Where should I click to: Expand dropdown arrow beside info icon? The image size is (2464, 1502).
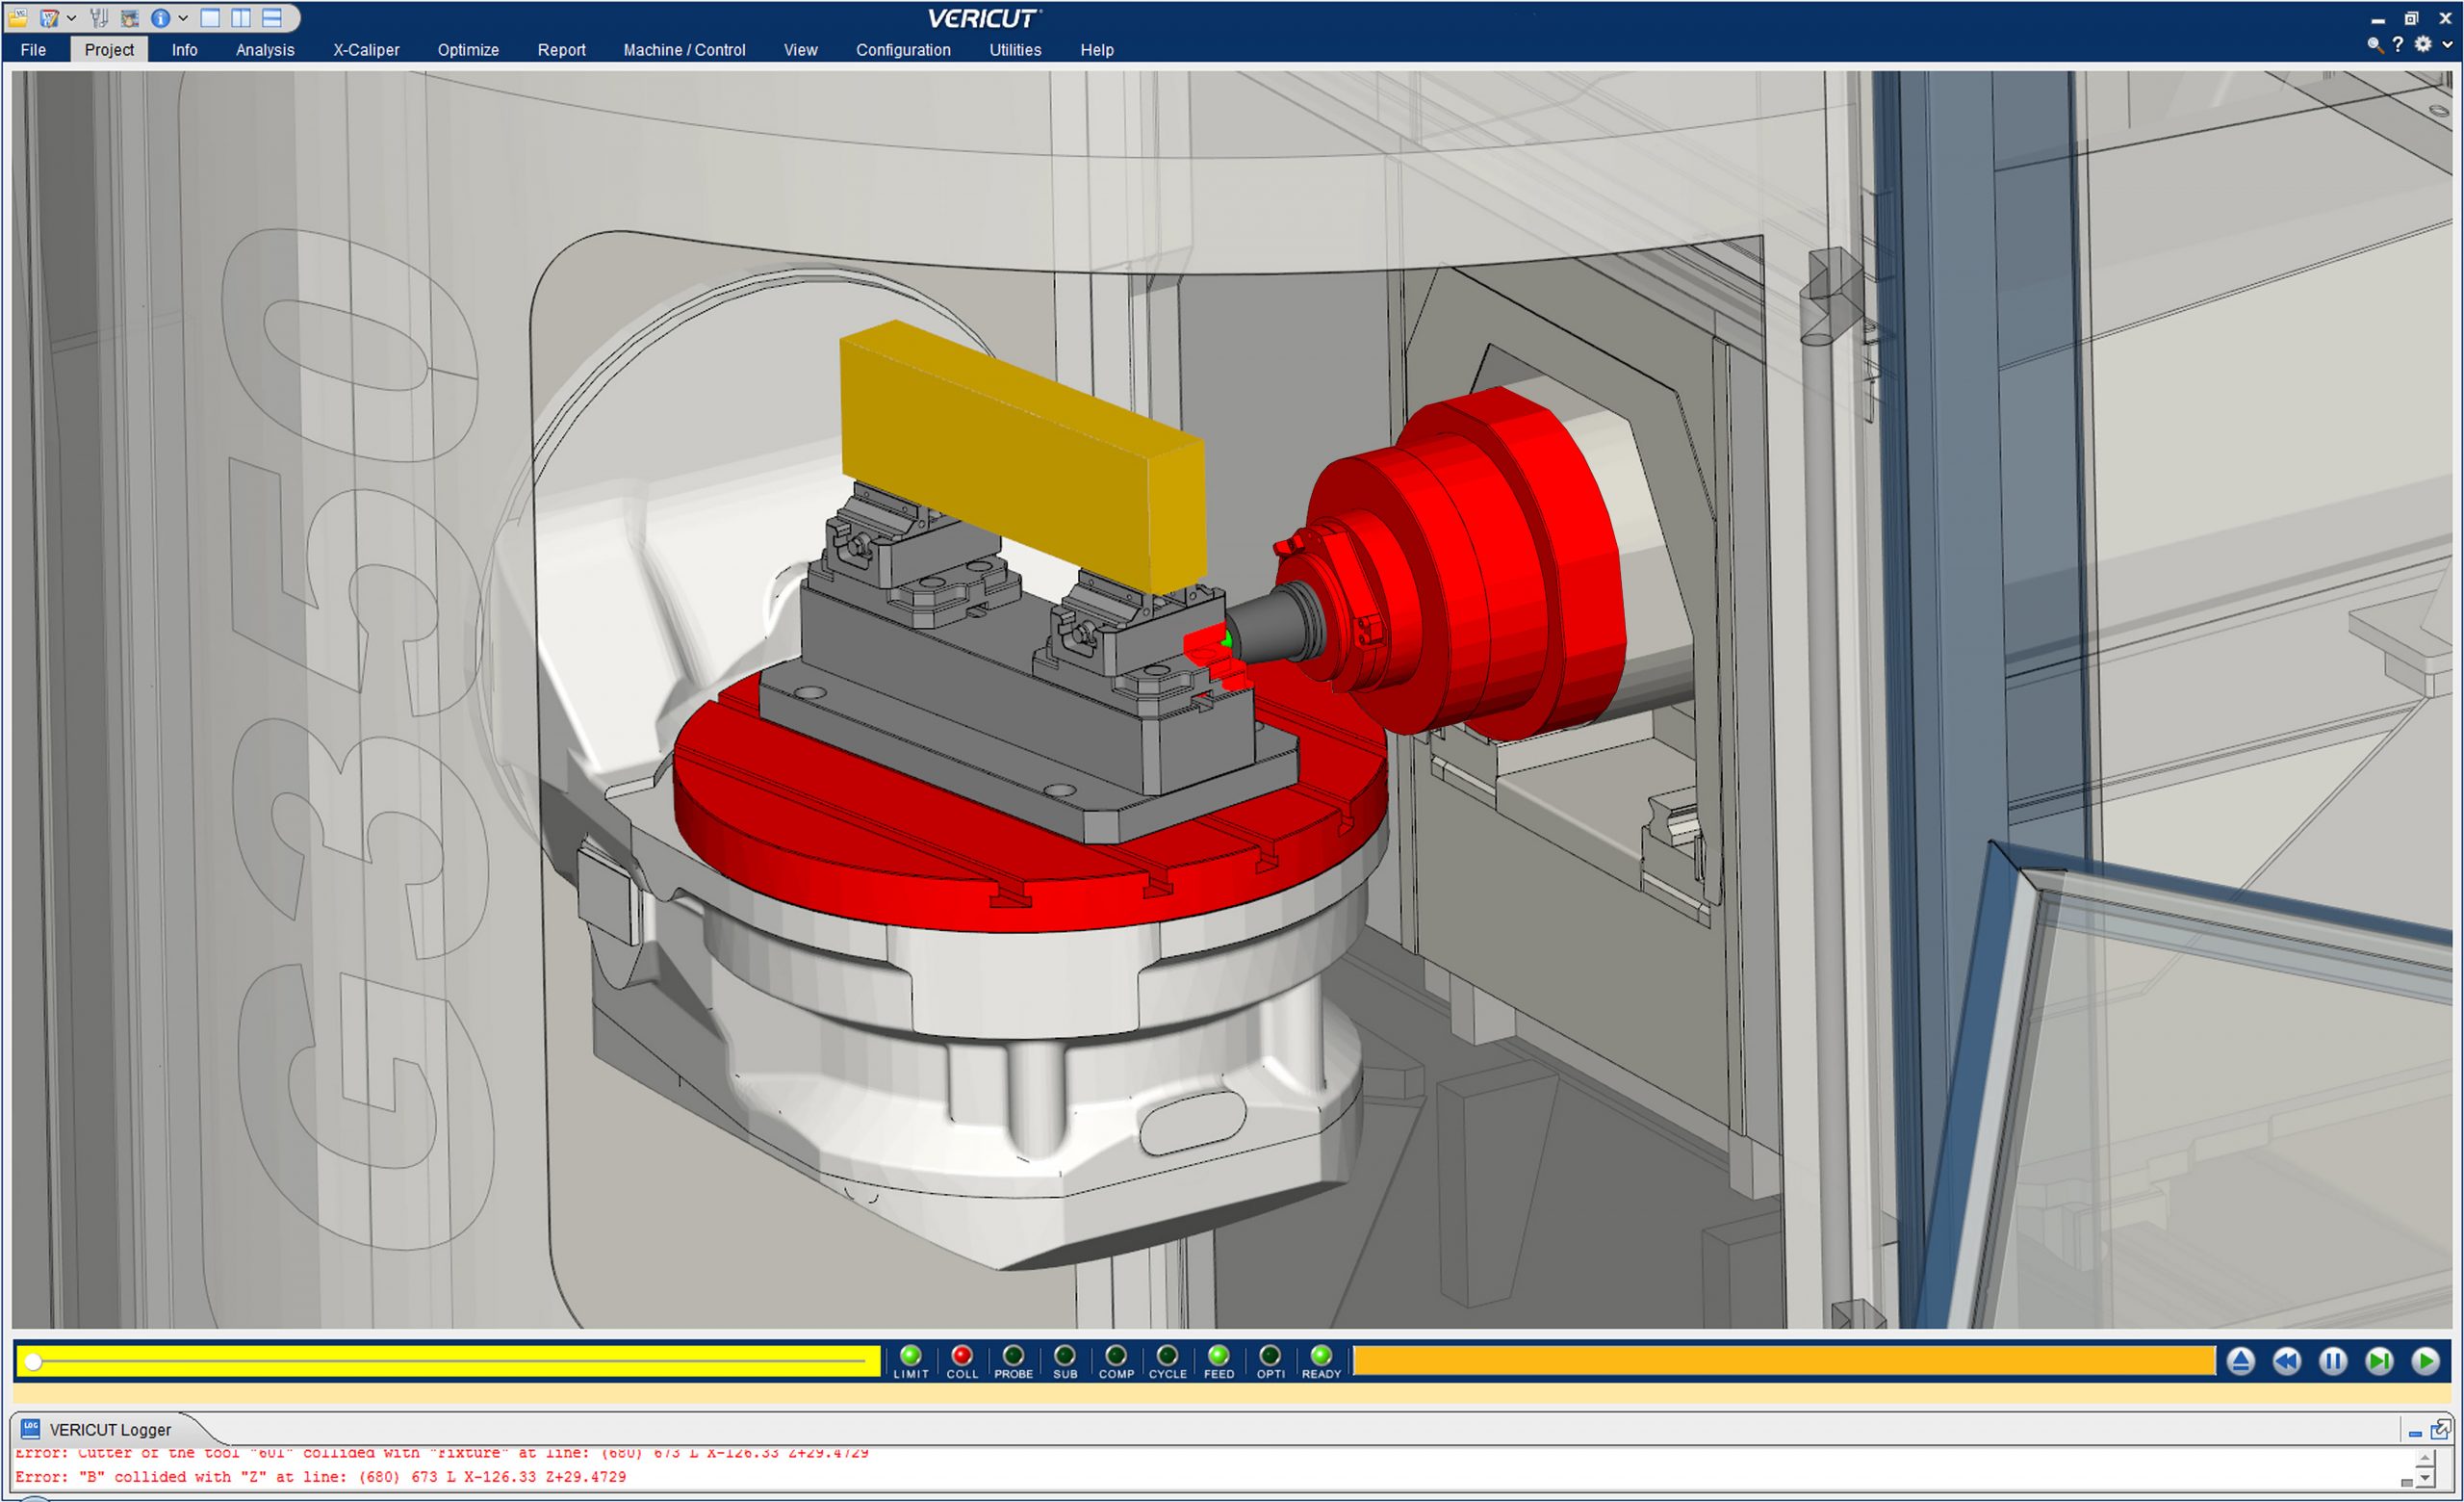coord(183,18)
